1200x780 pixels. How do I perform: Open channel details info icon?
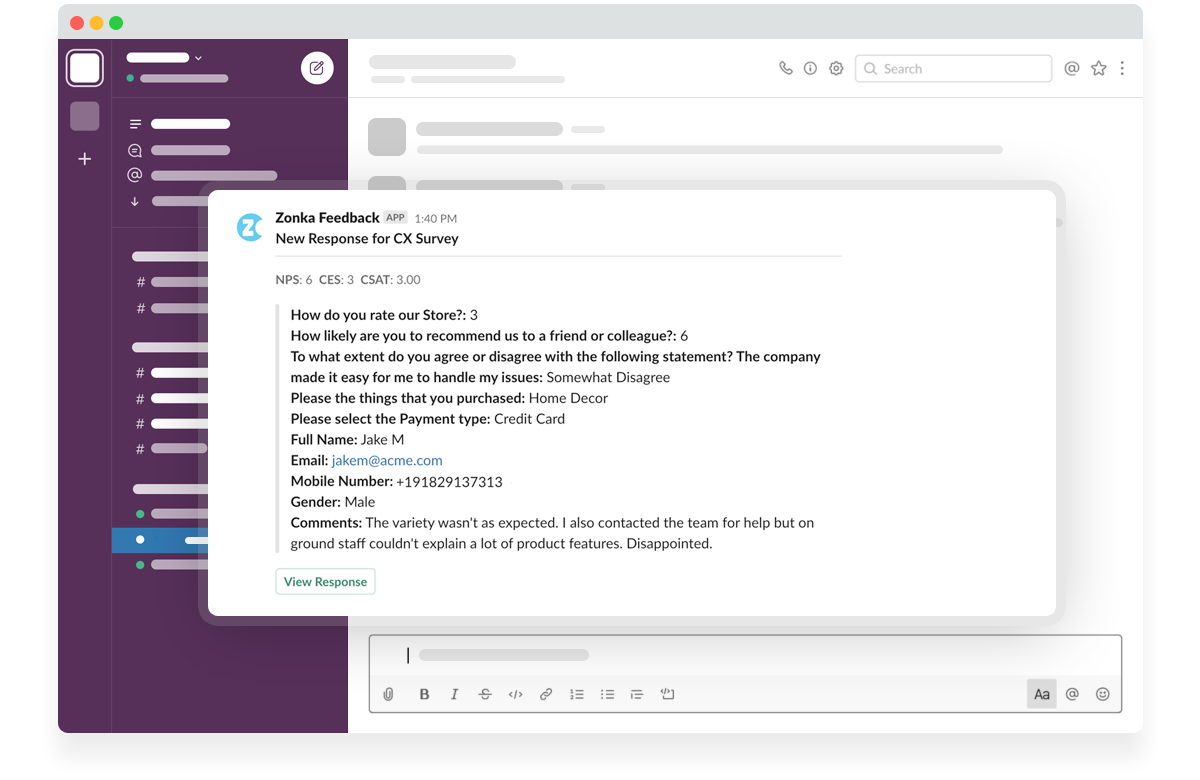coord(810,68)
